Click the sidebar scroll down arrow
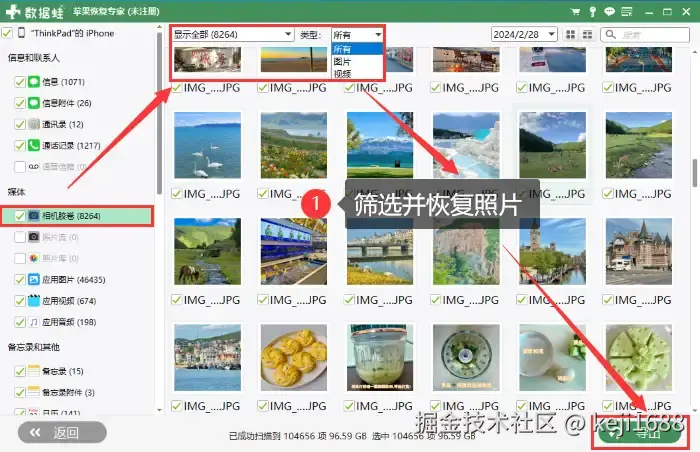 coord(159,410)
